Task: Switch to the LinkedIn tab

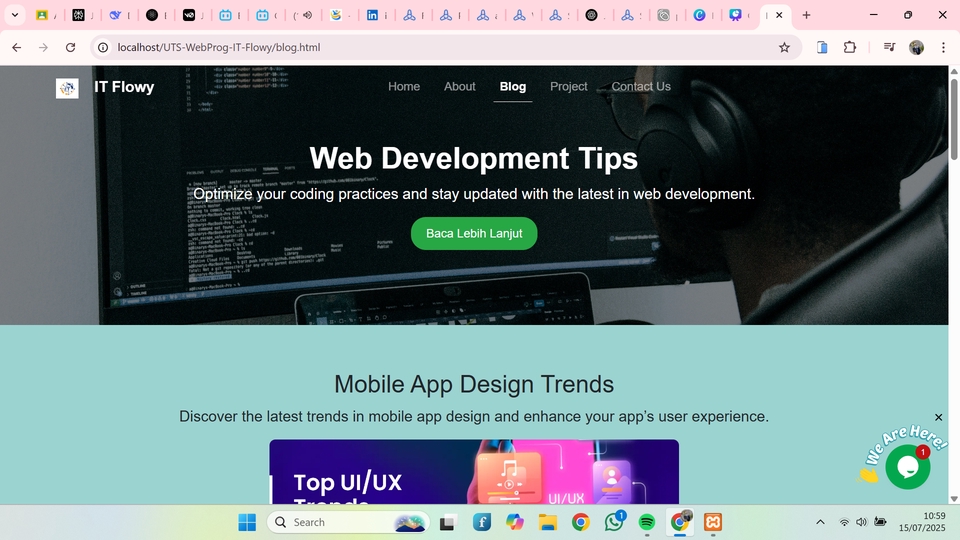Action: point(372,15)
